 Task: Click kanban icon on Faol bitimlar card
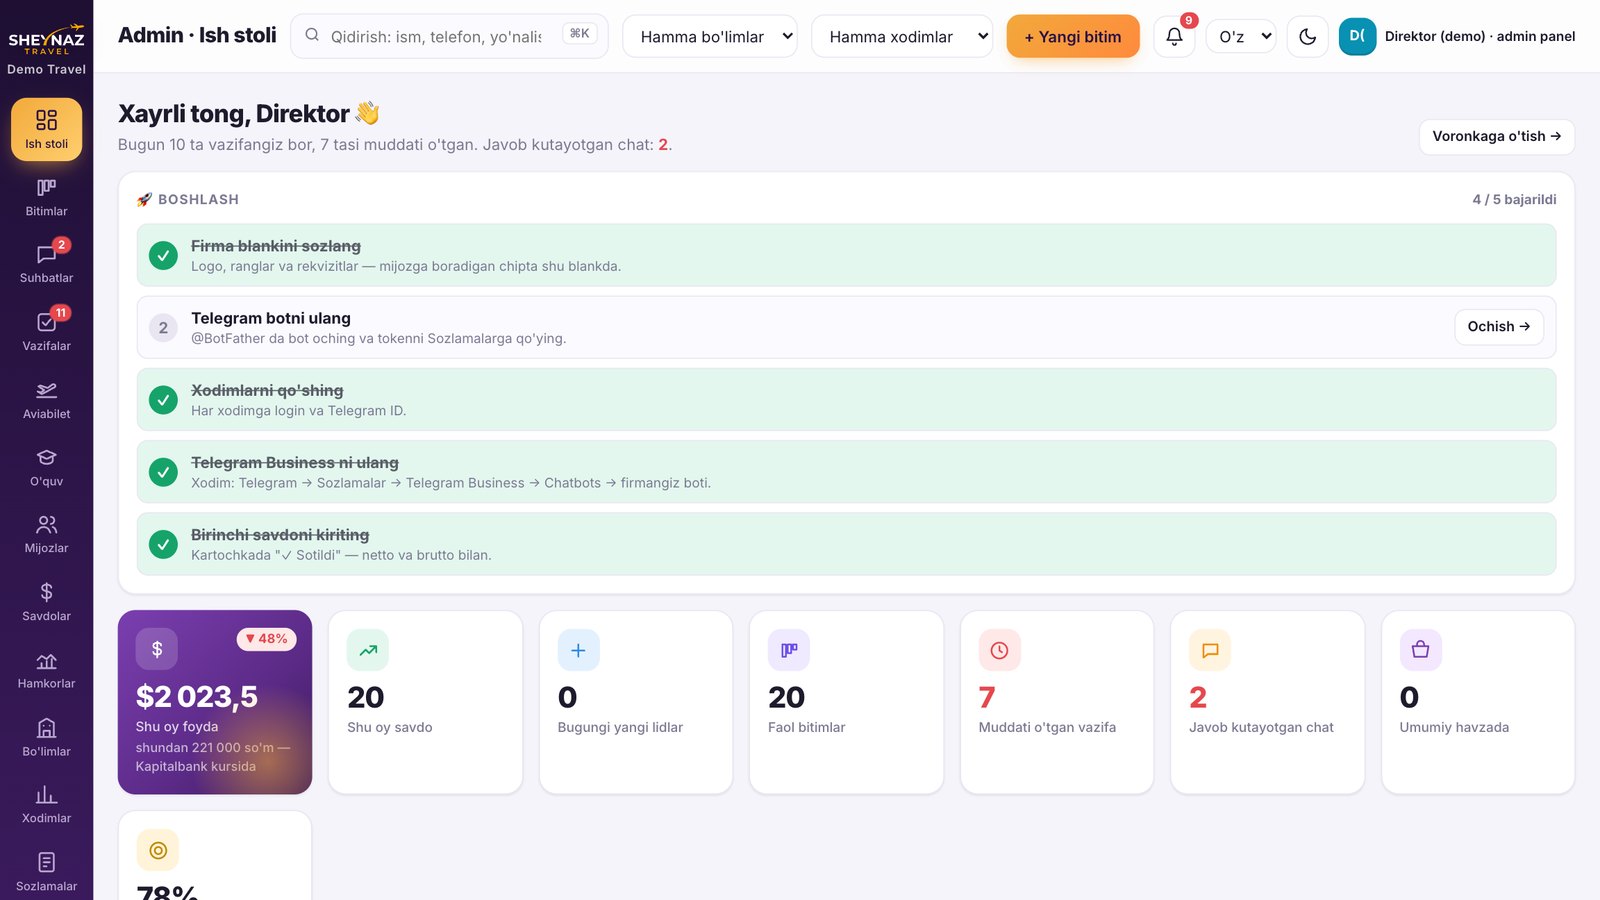point(789,650)
